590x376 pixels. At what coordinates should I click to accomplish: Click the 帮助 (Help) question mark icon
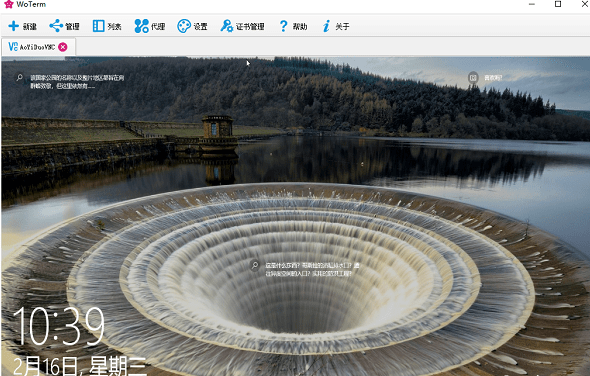(x=283, y=26)
